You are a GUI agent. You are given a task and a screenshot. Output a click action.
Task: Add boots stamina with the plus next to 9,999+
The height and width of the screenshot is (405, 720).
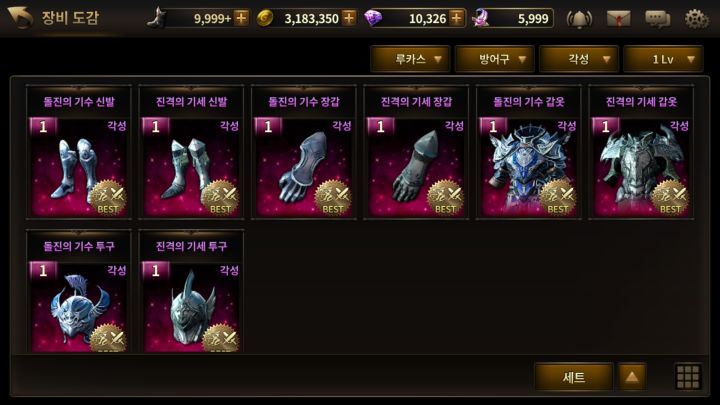click(241, 18)
